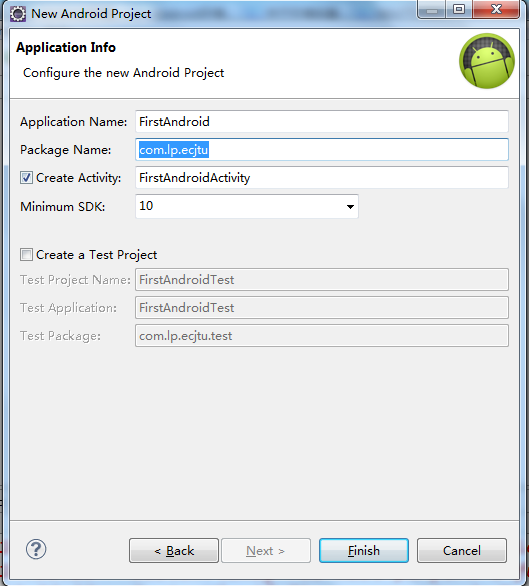529x586 pixels.
Task: Click the Test Project Name field
Action: point(322,280)
